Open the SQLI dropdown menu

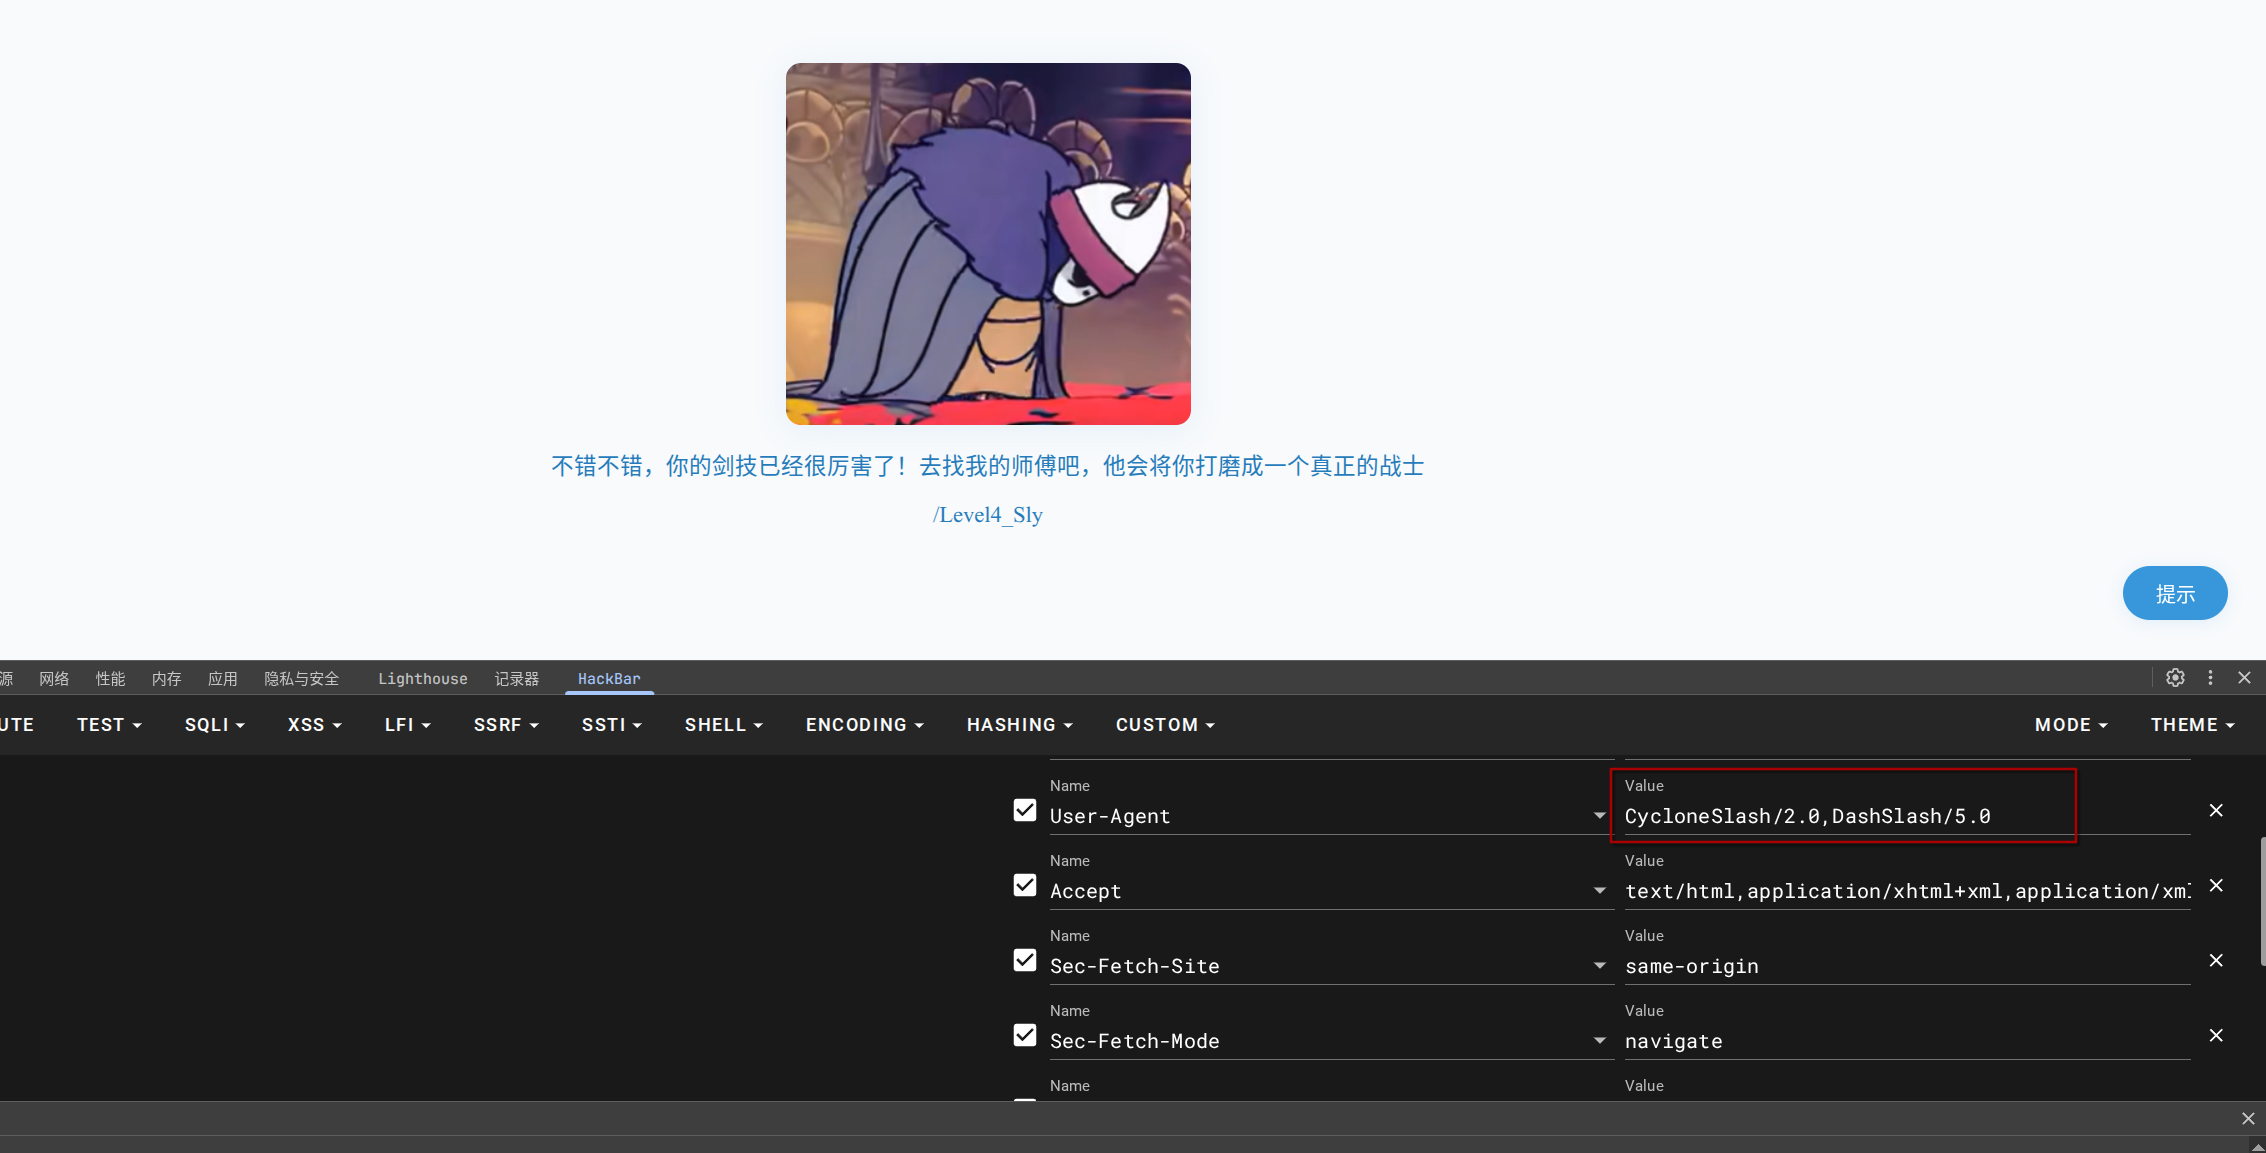[214, 725]
